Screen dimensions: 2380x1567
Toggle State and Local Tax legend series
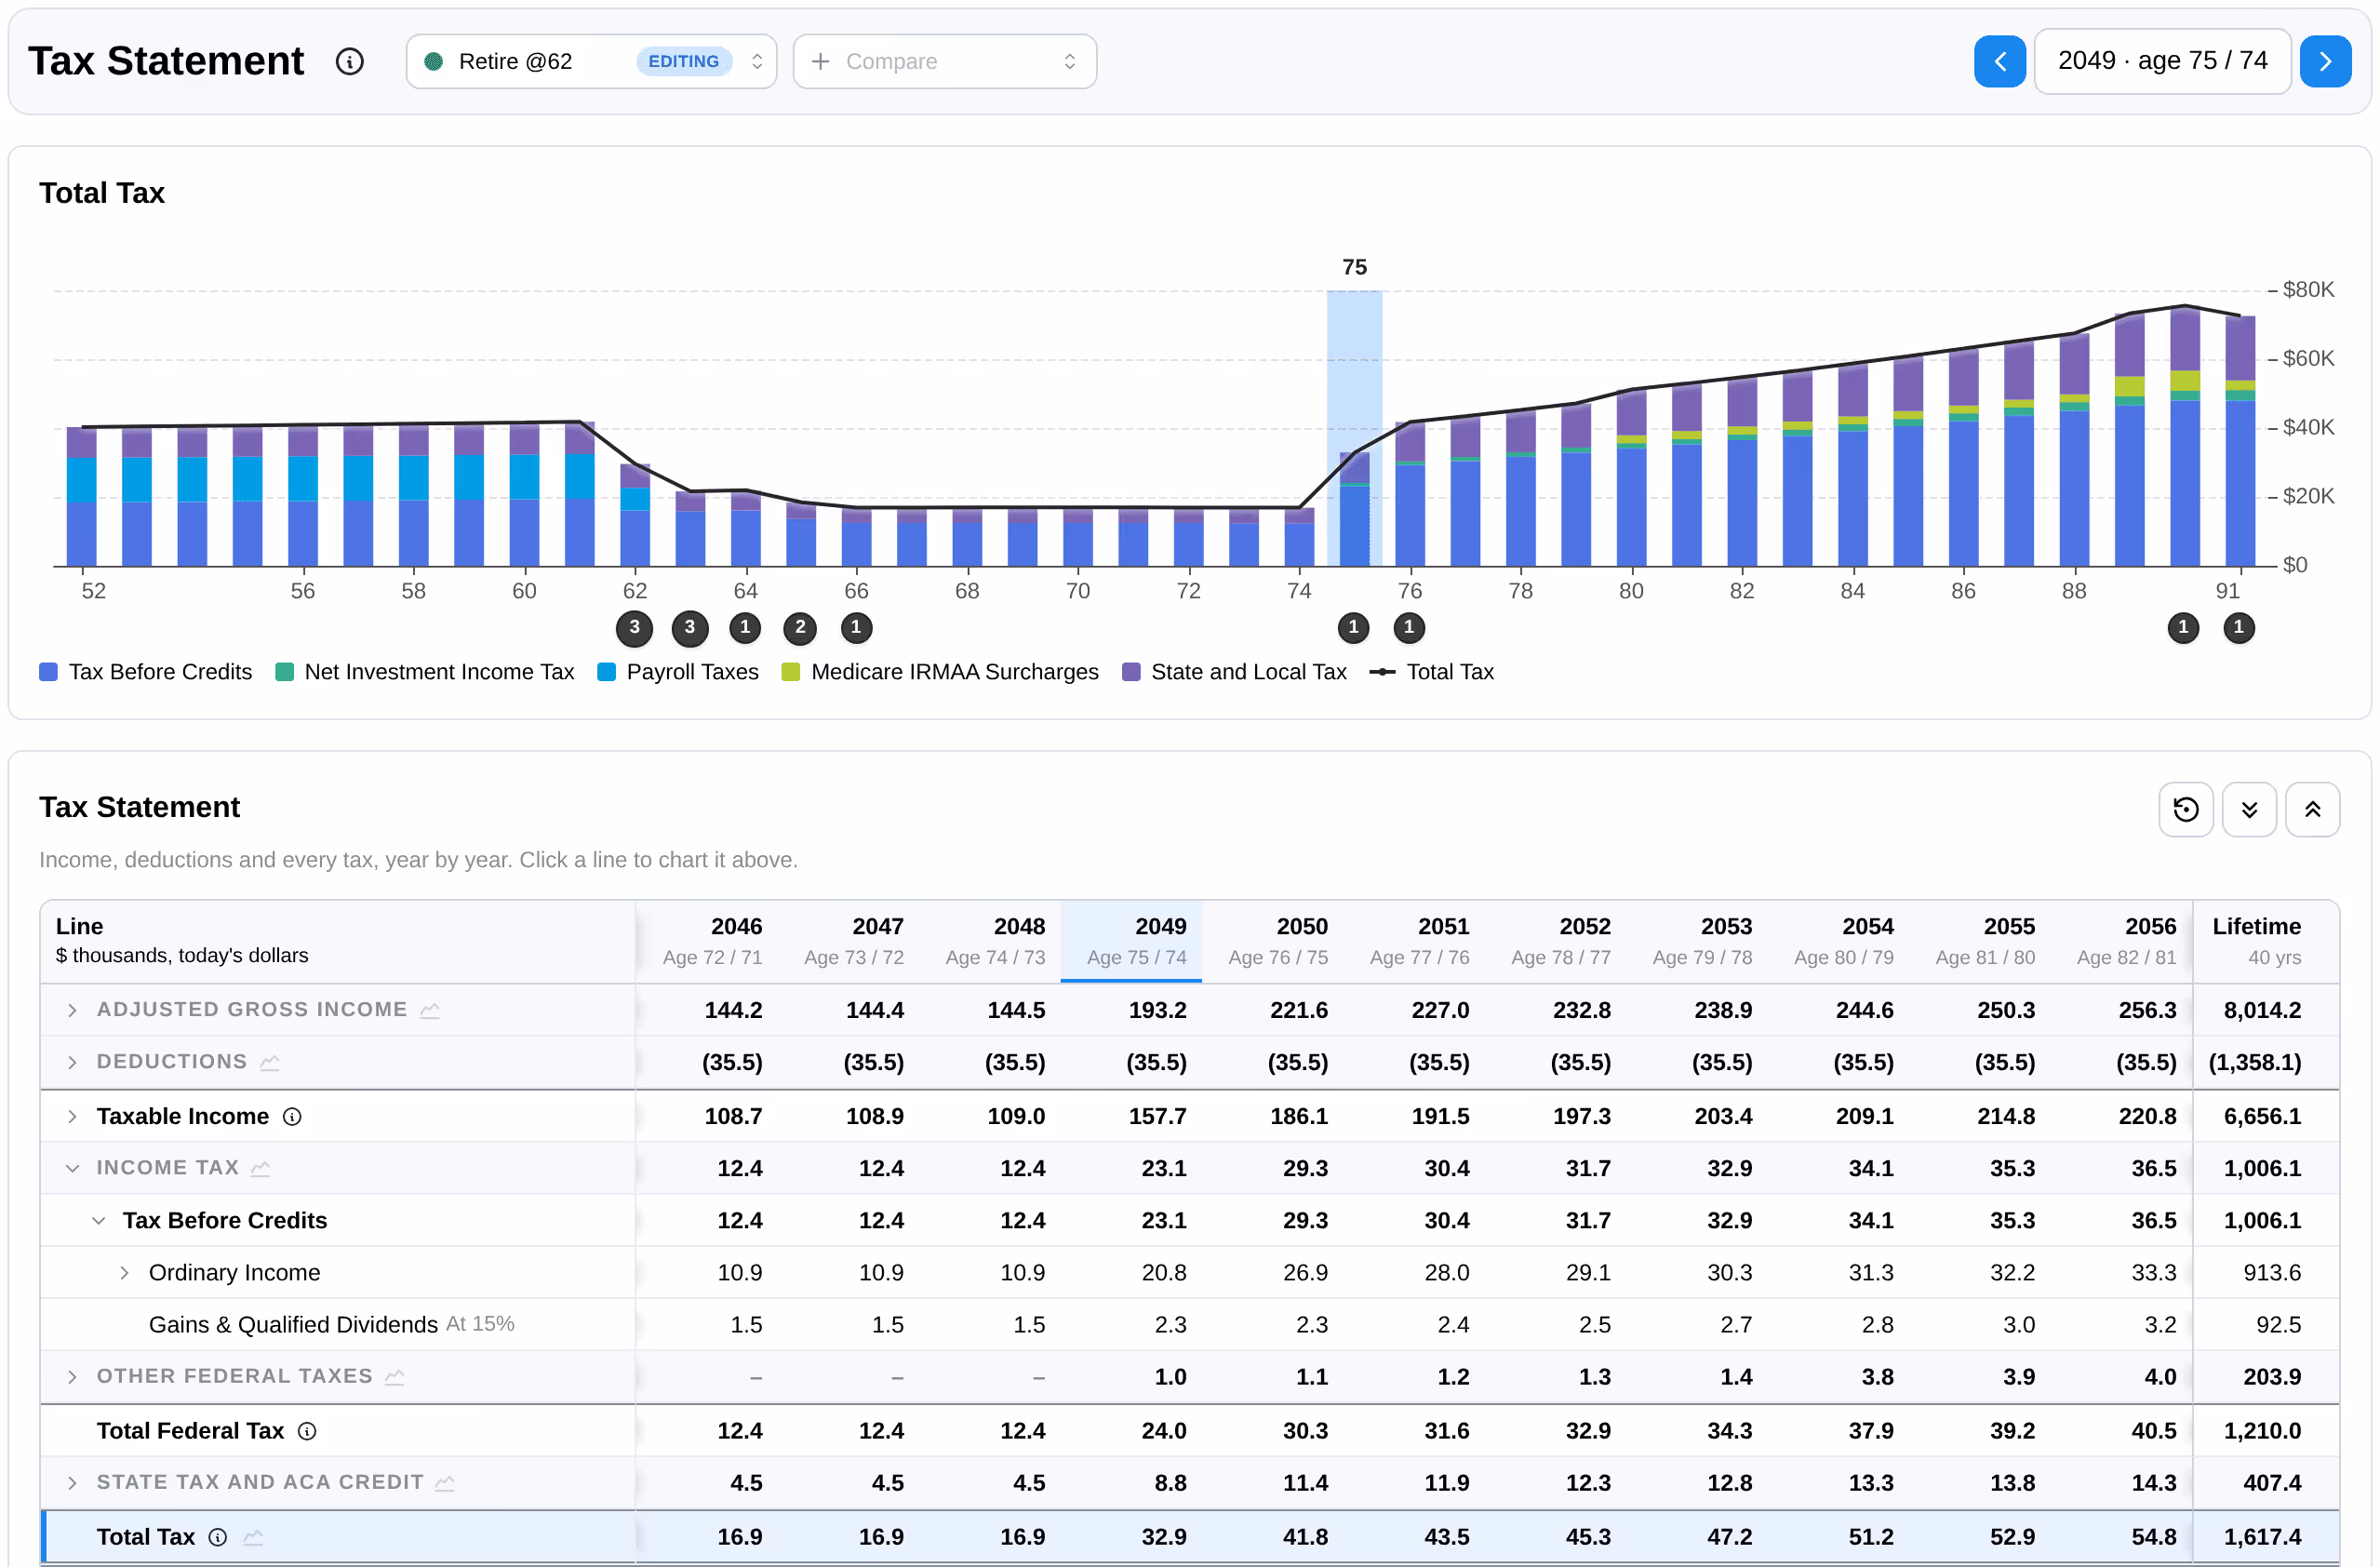[x=1234, y=672]
